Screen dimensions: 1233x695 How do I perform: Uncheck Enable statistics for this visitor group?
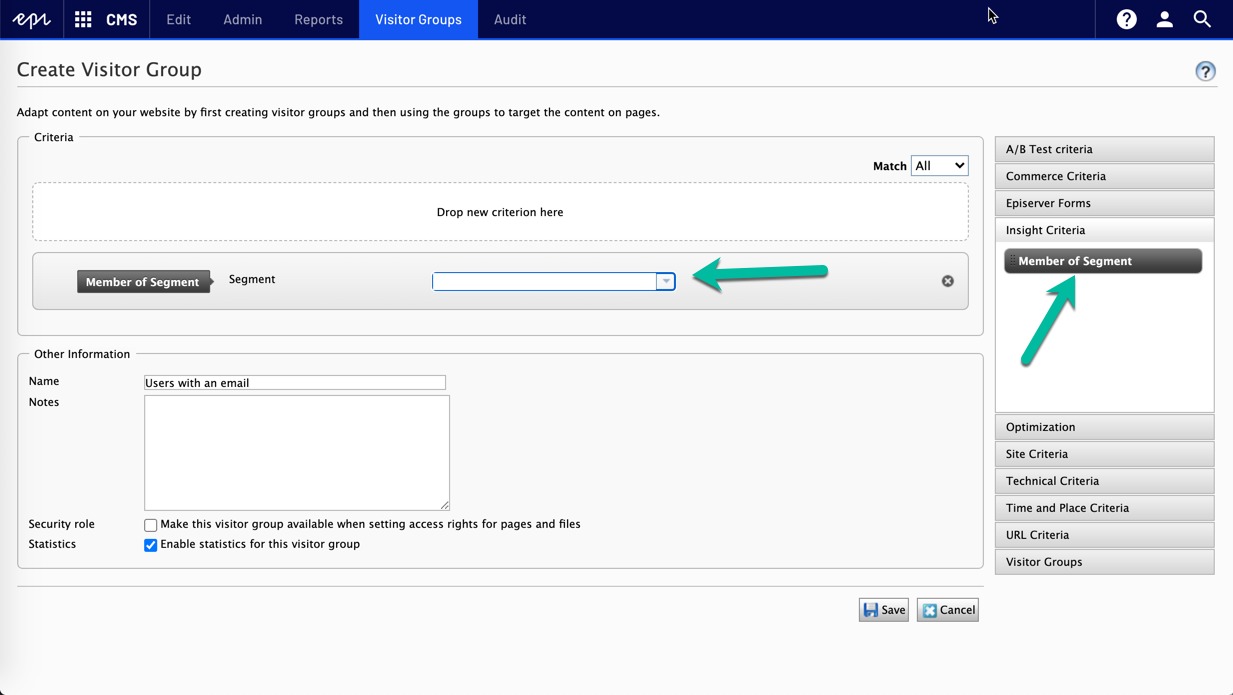151,545
